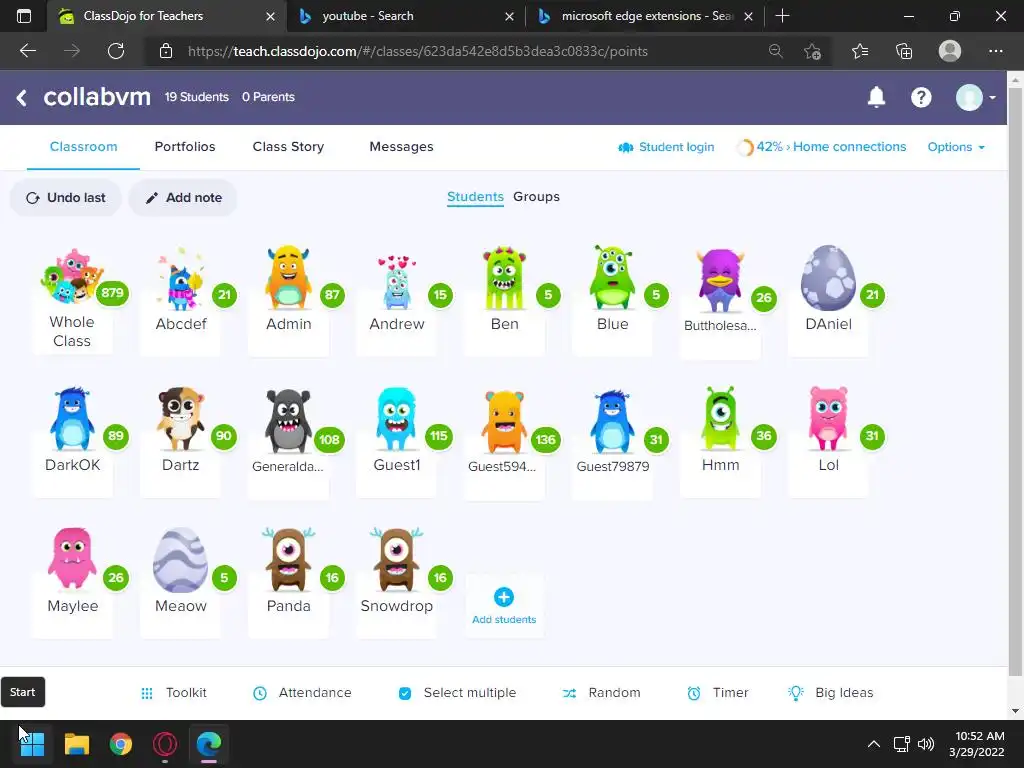Select the Snowdrop student monster
The height and width of the screenshot is (768, 1024).
click(396, 560)
